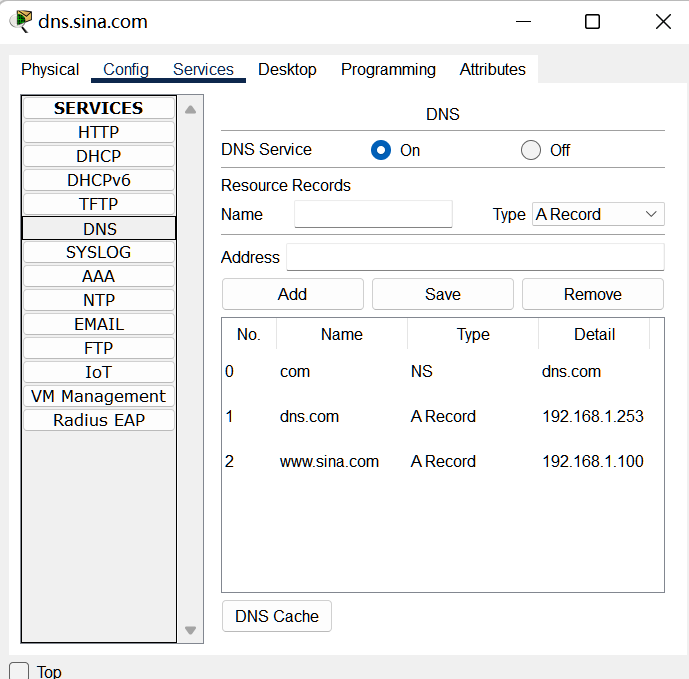
Task: Close the dns.sina.com window
Action: [663, 21]
